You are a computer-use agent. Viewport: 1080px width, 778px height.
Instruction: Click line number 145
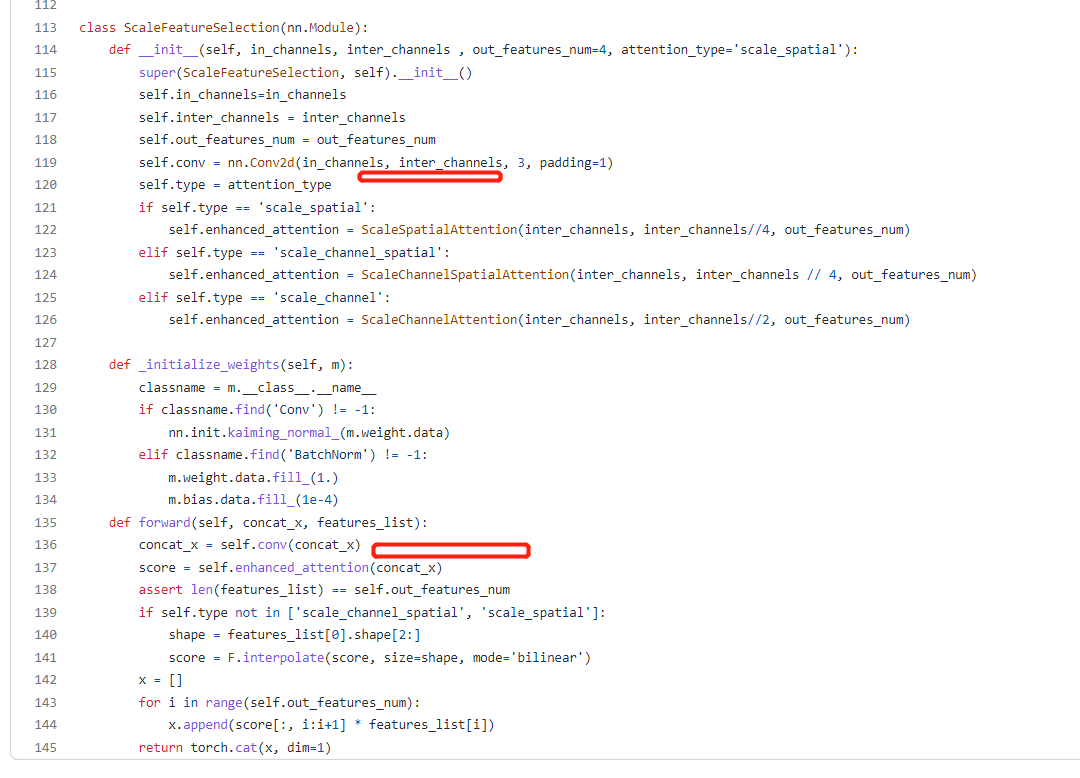click(x=45, y=747)
